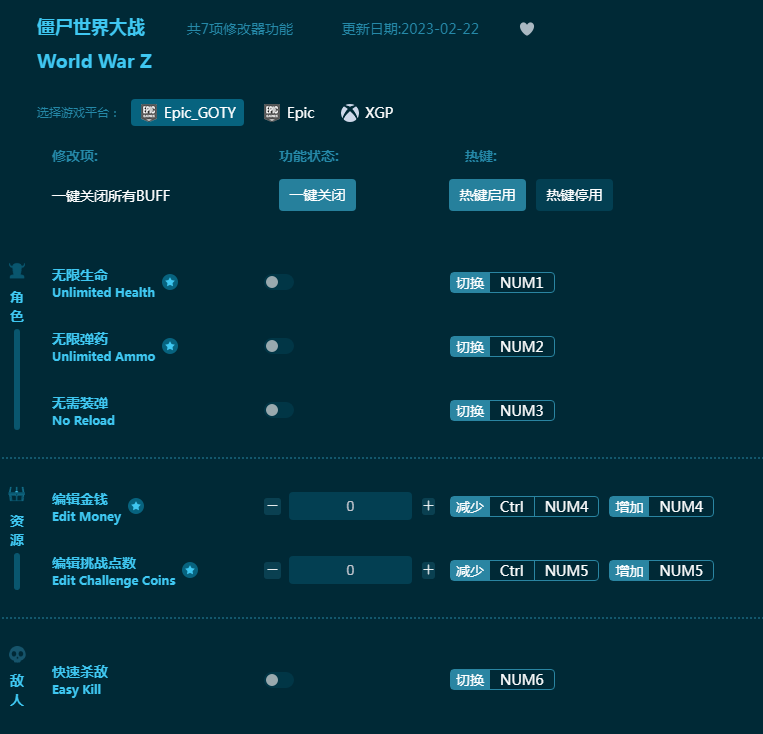Click the Ctrl key in Edit Money decrease hotkey
Image resolution: width=763 pixels, height=734 pixels.
(512, 507)
